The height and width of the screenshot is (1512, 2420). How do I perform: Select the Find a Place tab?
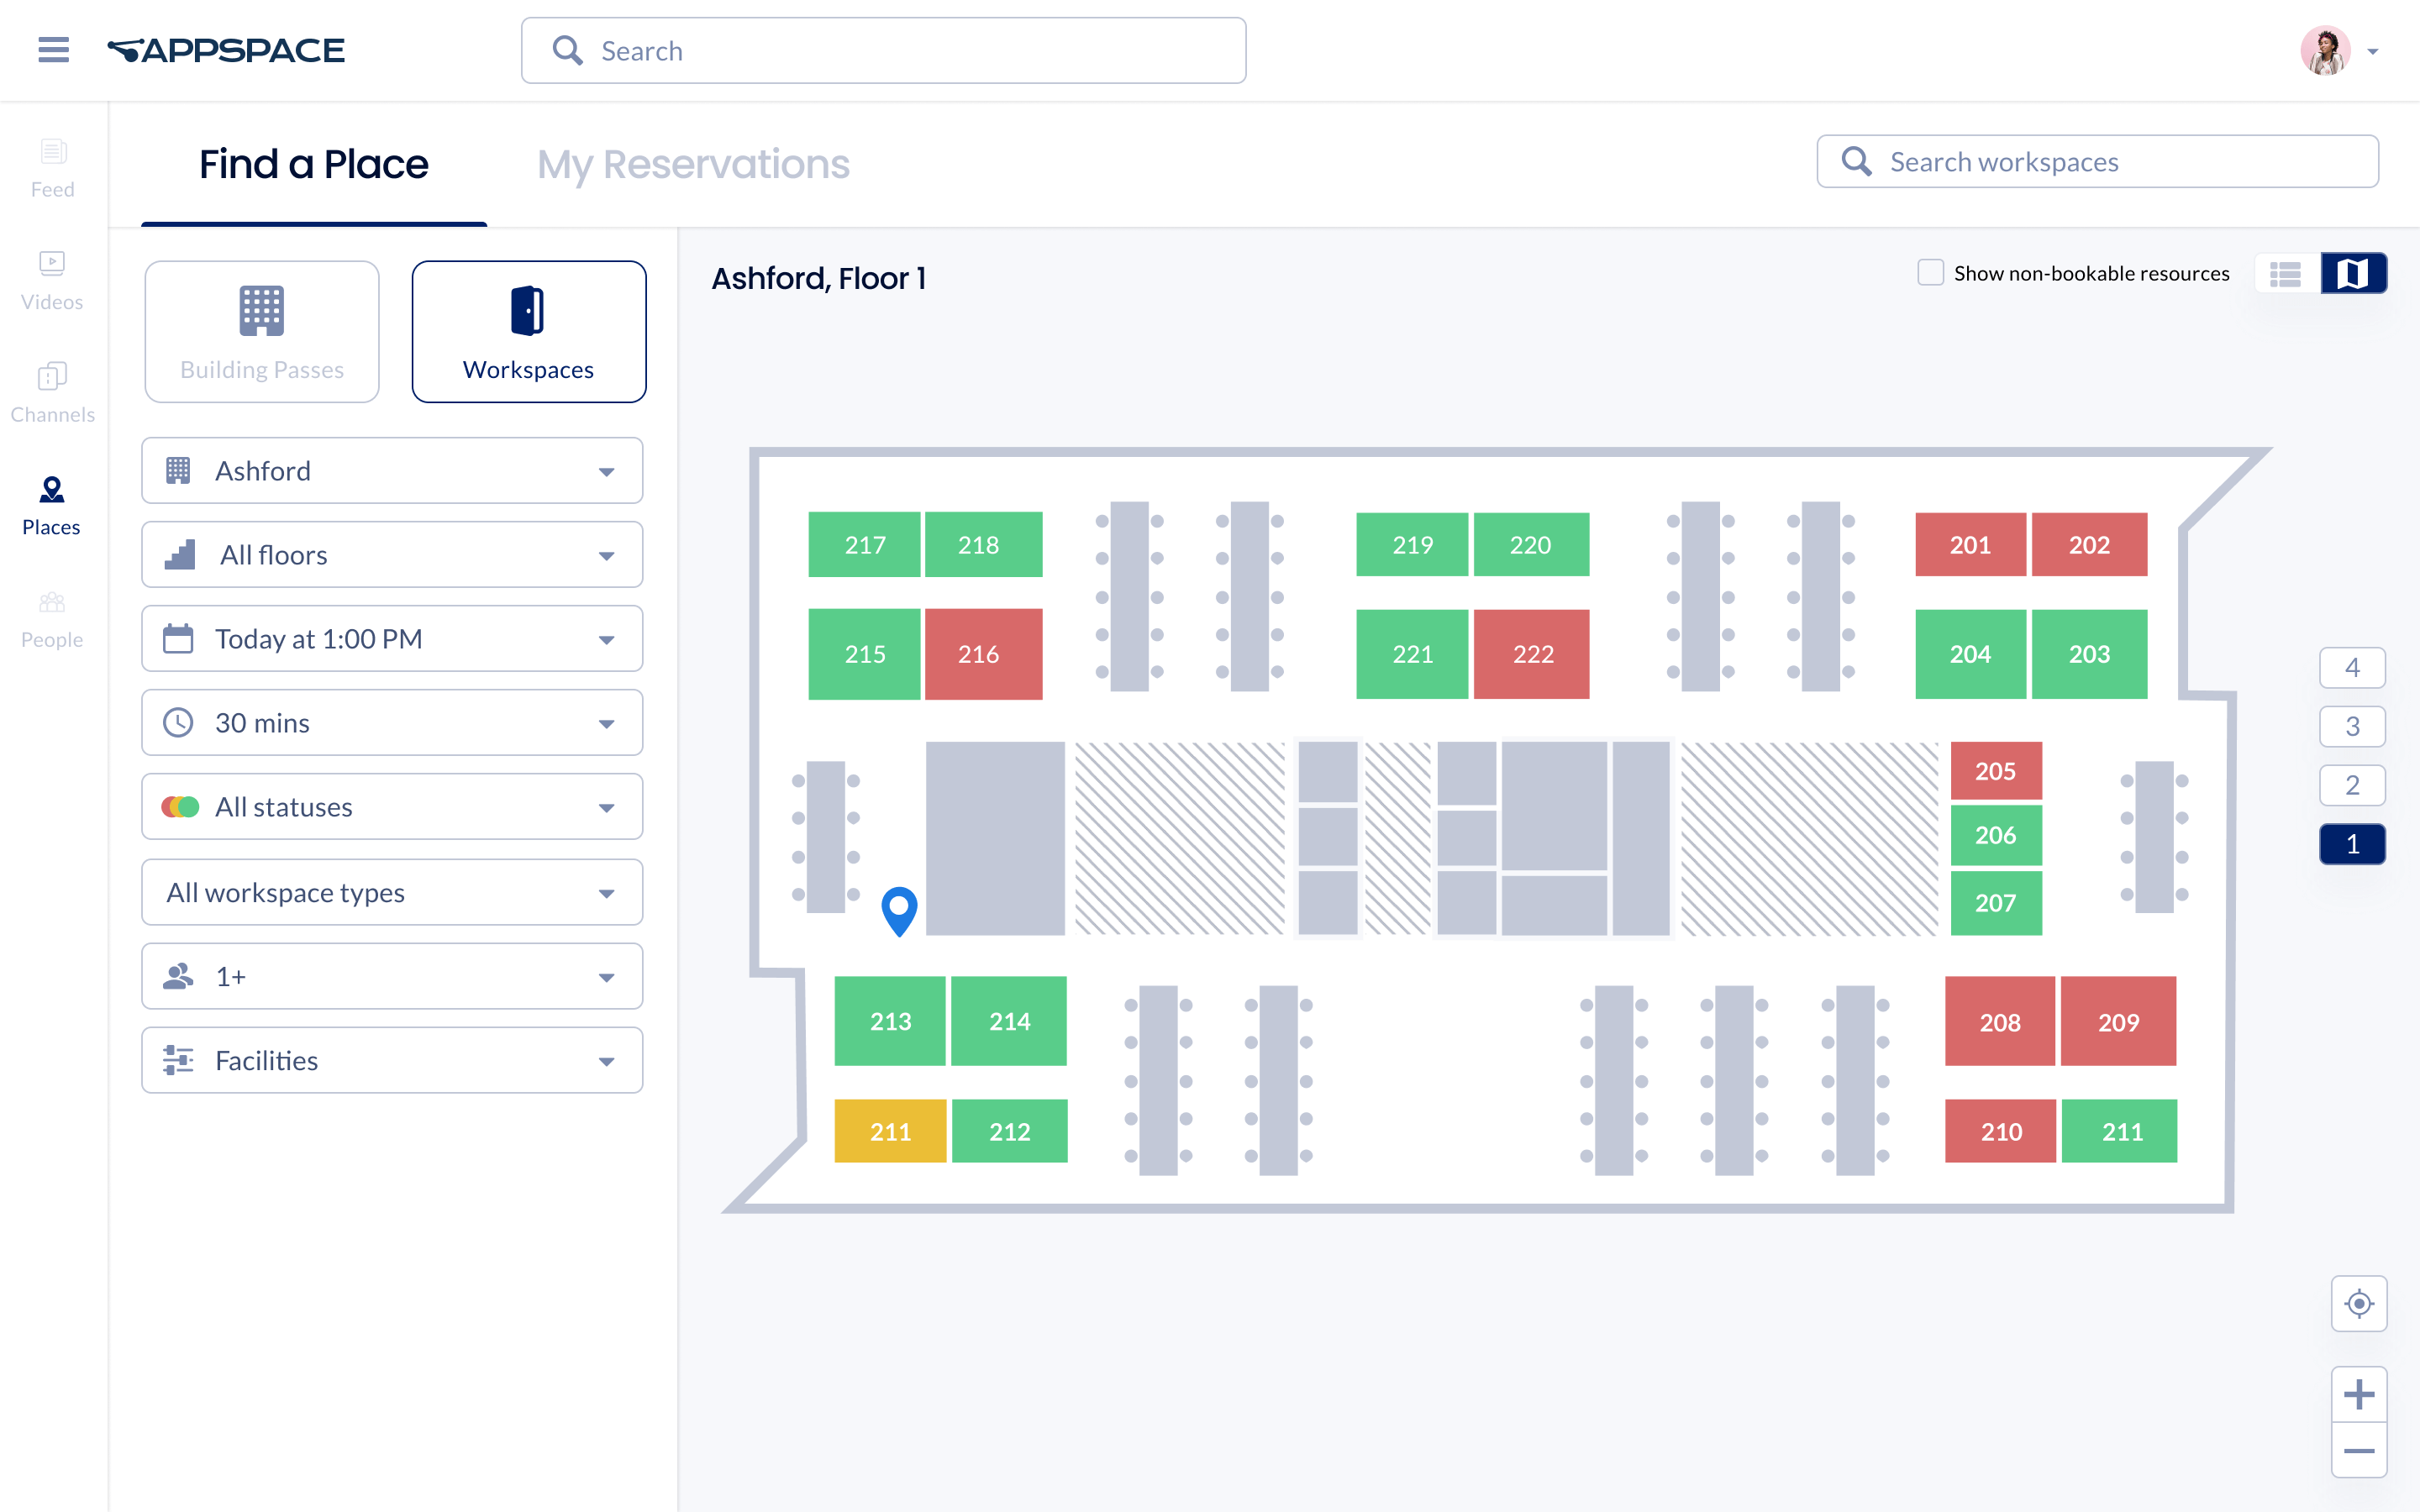click(313, 164)
